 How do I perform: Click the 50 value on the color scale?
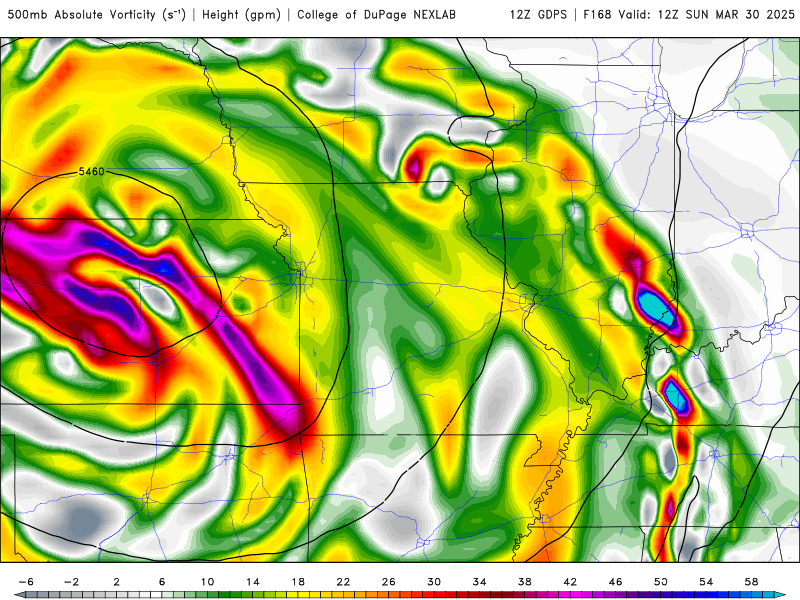(661, 582)
